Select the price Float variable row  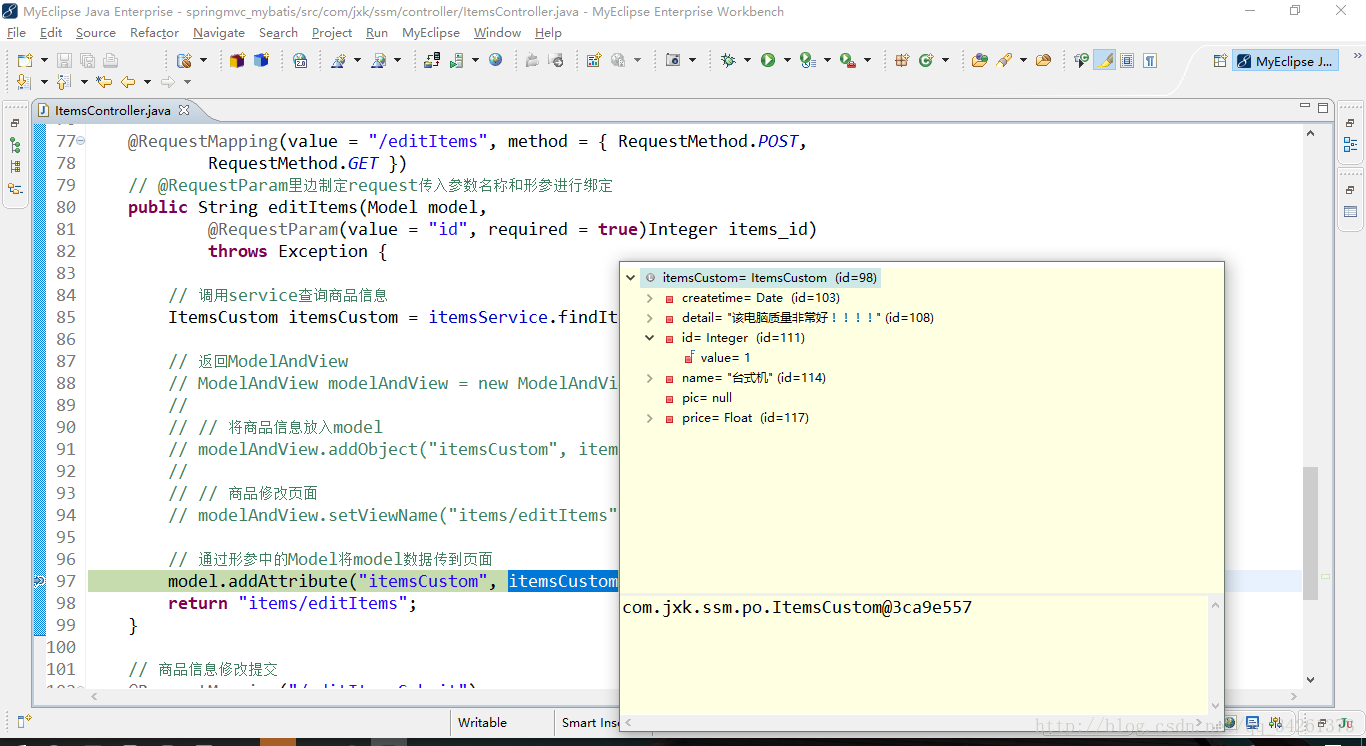(x=744, y=418)
